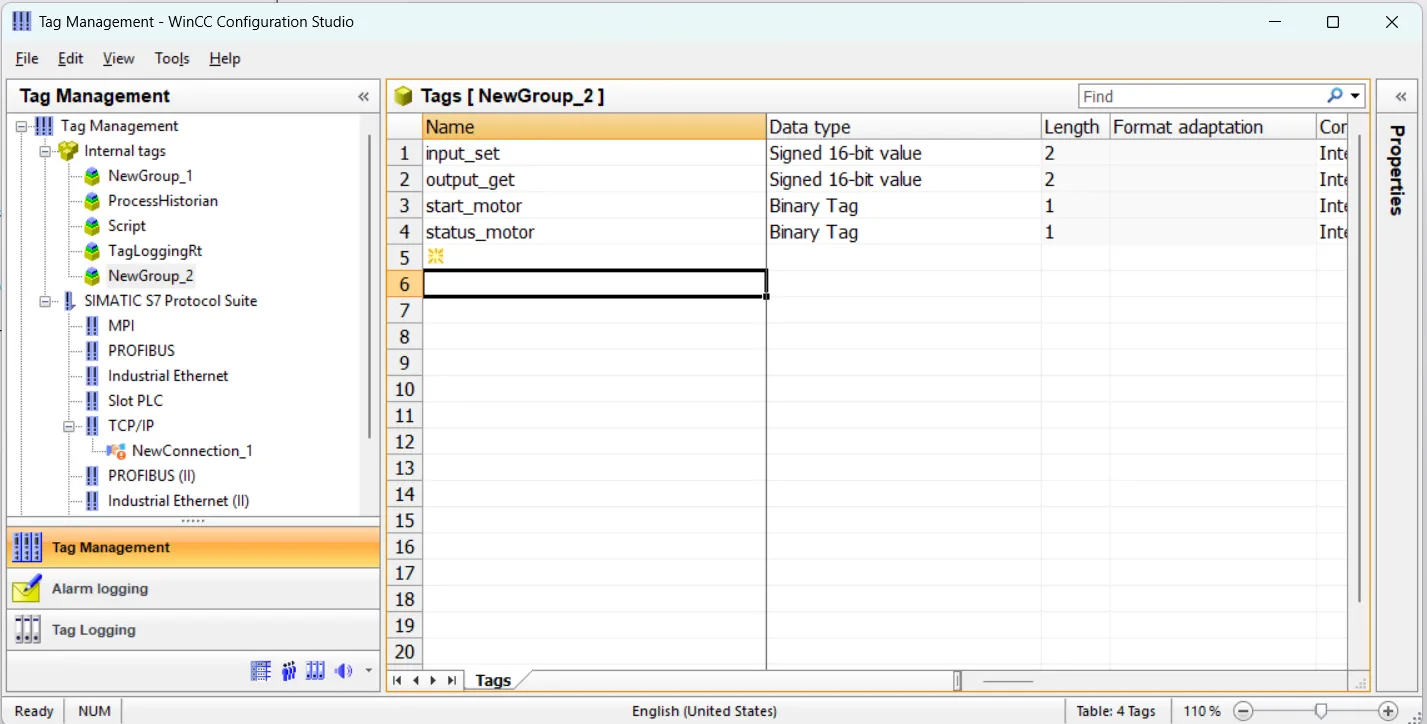The image size is (1427, 724).
Task: Click the Tag Management root icon
Action: click(44, 126)
